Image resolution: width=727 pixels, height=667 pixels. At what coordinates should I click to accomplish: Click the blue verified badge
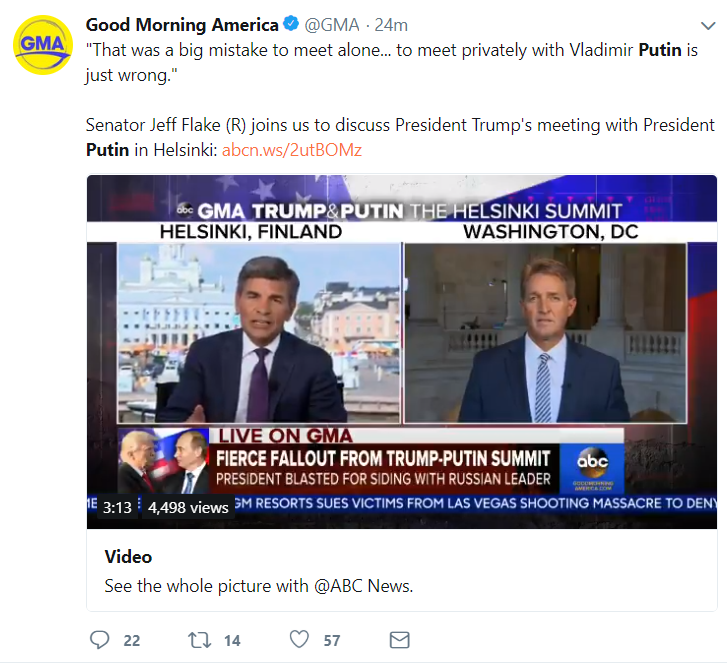click(x=293, y=25)
